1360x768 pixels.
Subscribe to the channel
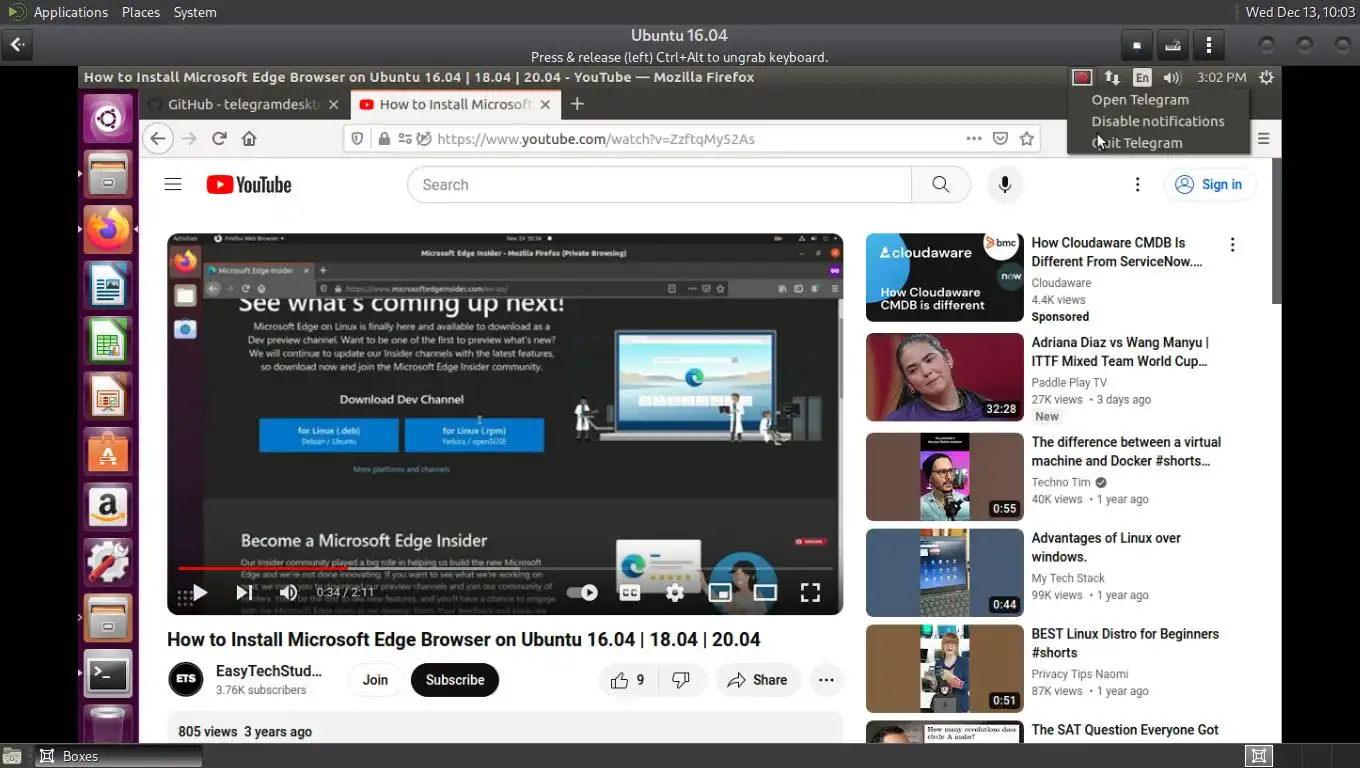(x=455, y=680)
